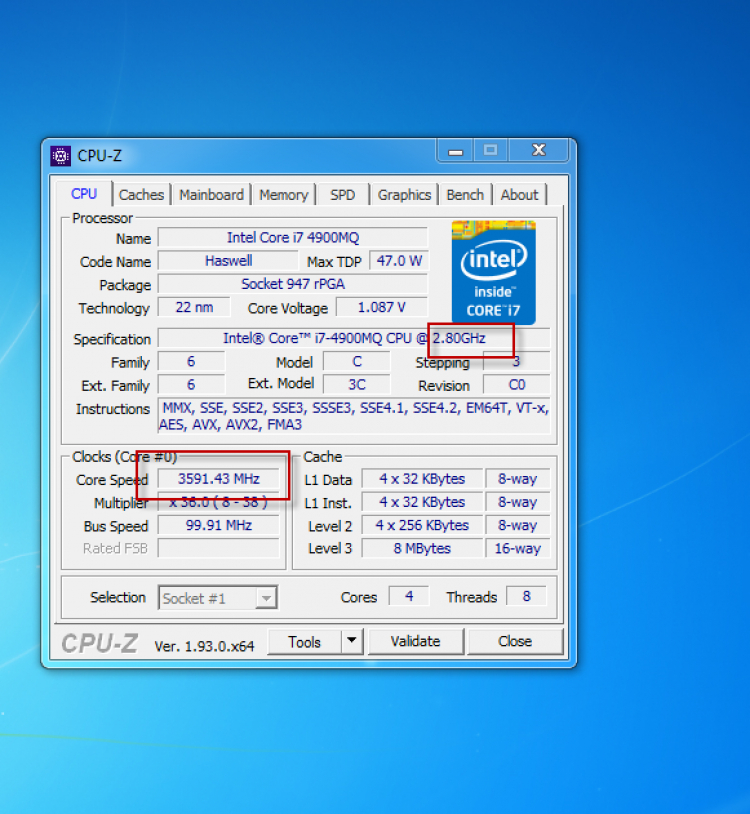Show the About tab
This screenshot has height=814, width=750.
click(519, 195)
